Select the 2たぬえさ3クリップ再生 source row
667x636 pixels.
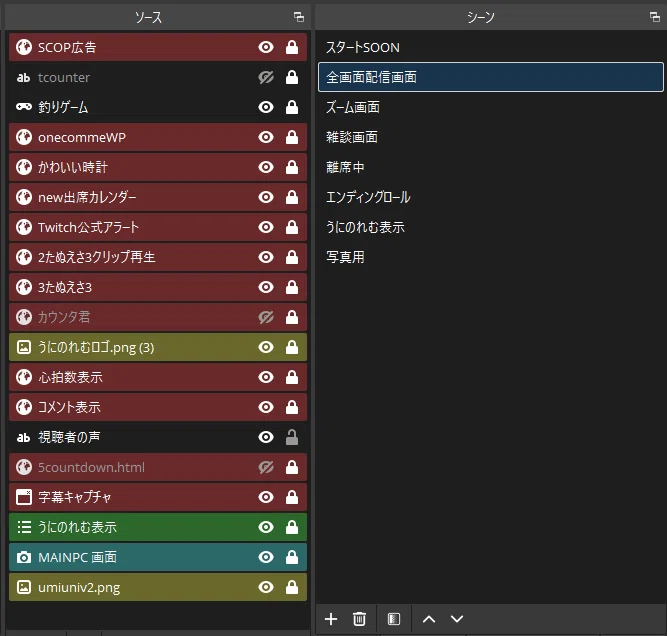(x=158, y=257)
